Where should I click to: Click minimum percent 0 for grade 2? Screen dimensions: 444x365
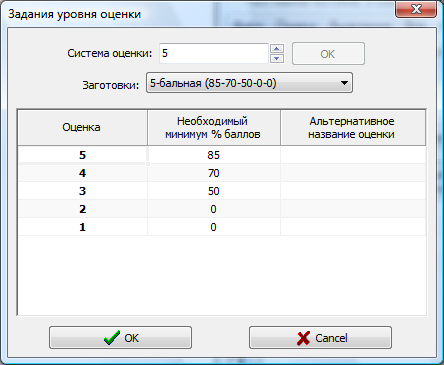214,209
